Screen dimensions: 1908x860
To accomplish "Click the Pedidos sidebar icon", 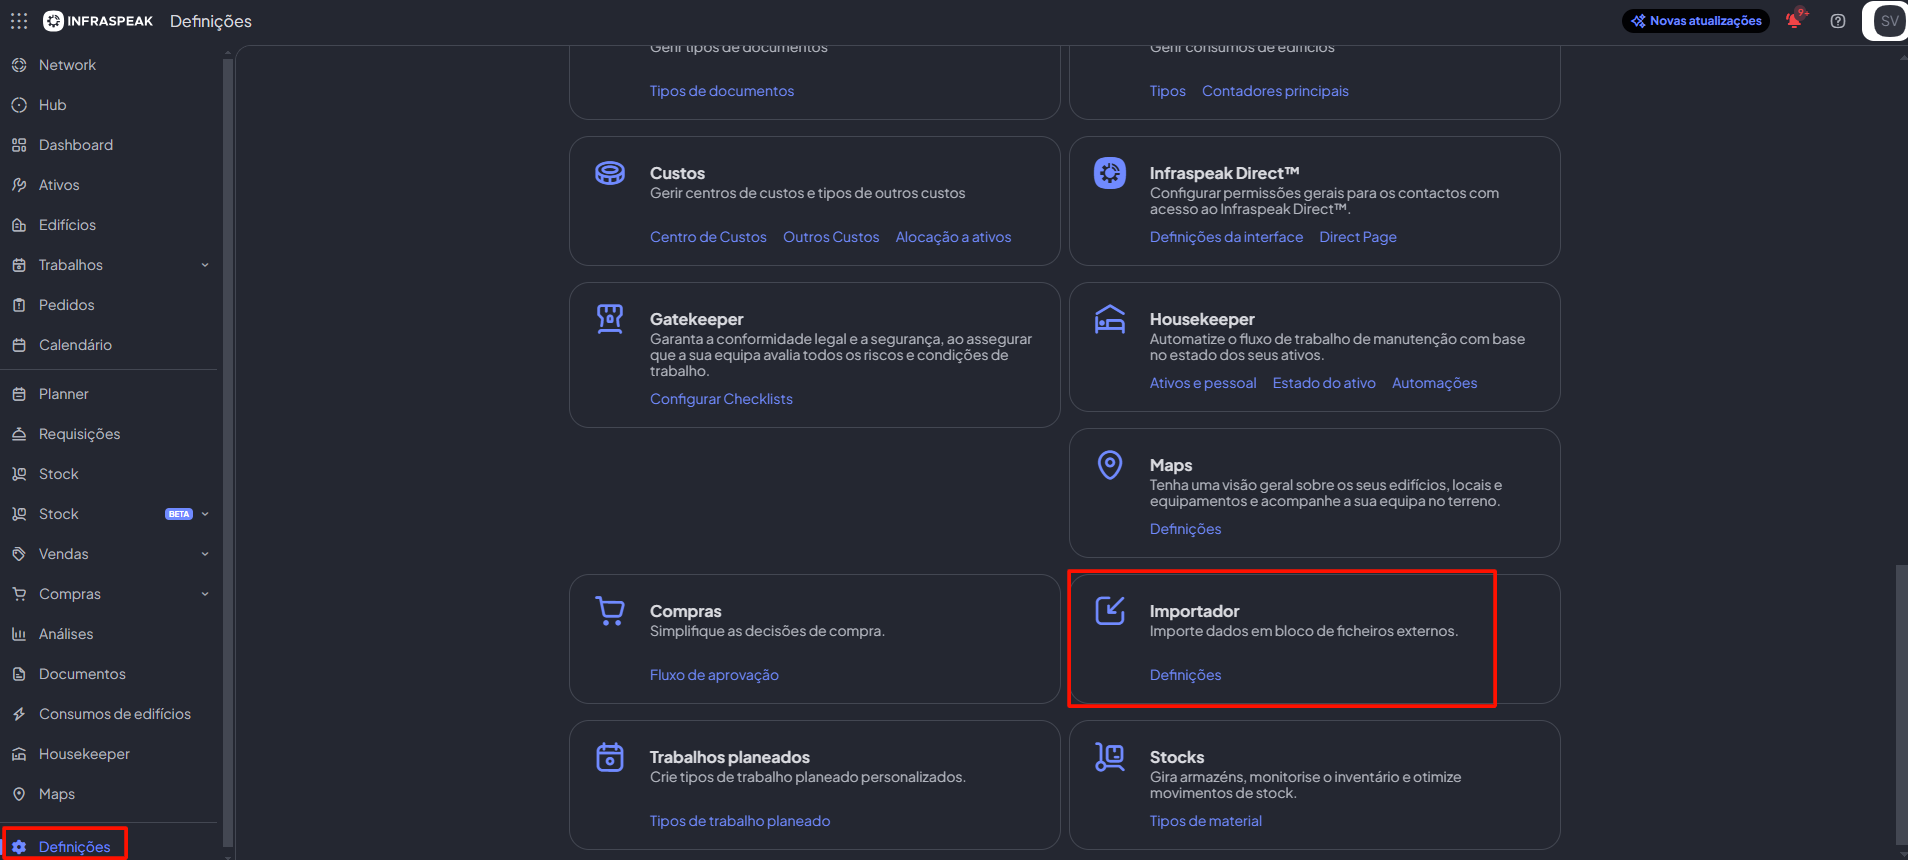I will coord(19,305).
